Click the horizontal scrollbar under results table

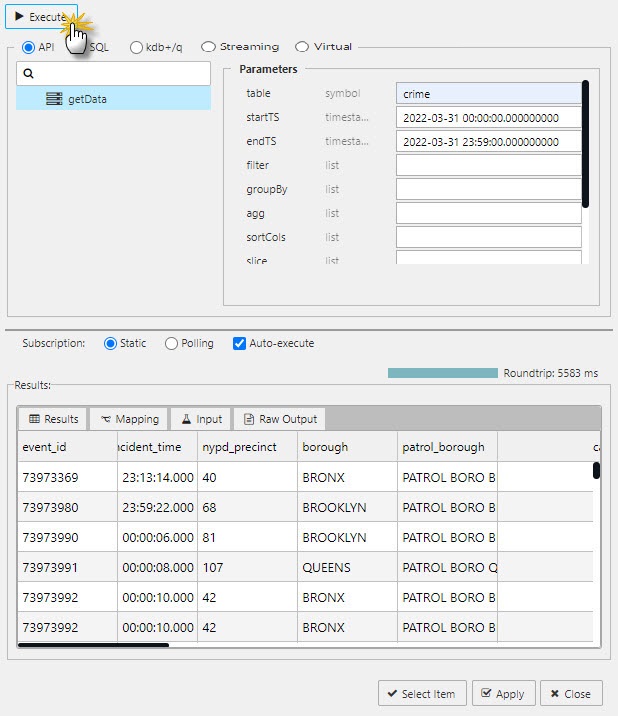click(93, 645)
